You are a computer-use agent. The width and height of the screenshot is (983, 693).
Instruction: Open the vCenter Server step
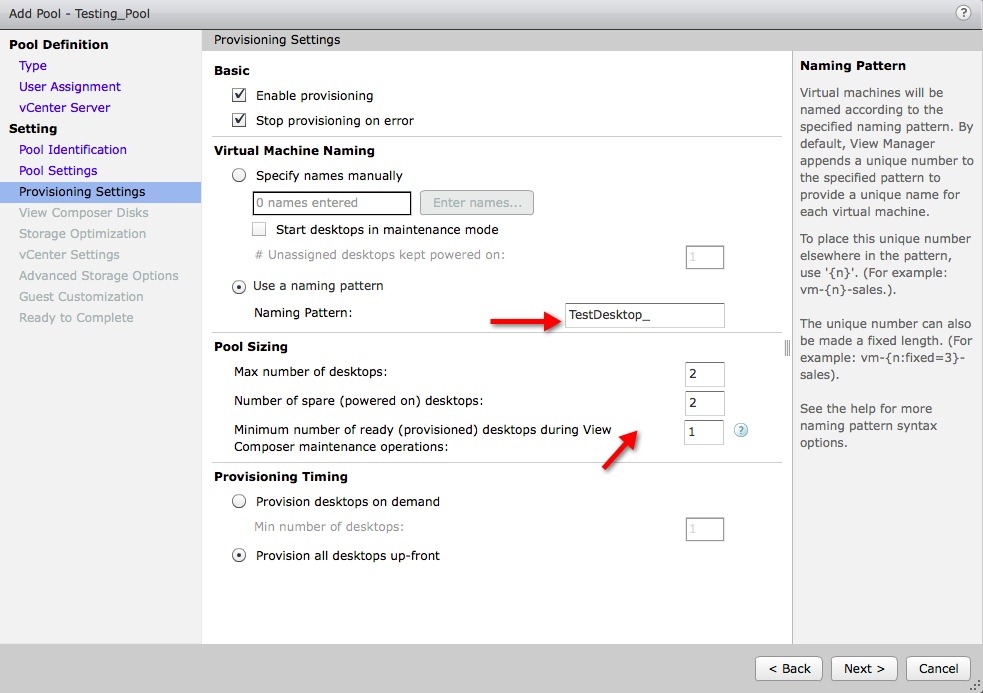coord(64,108)
